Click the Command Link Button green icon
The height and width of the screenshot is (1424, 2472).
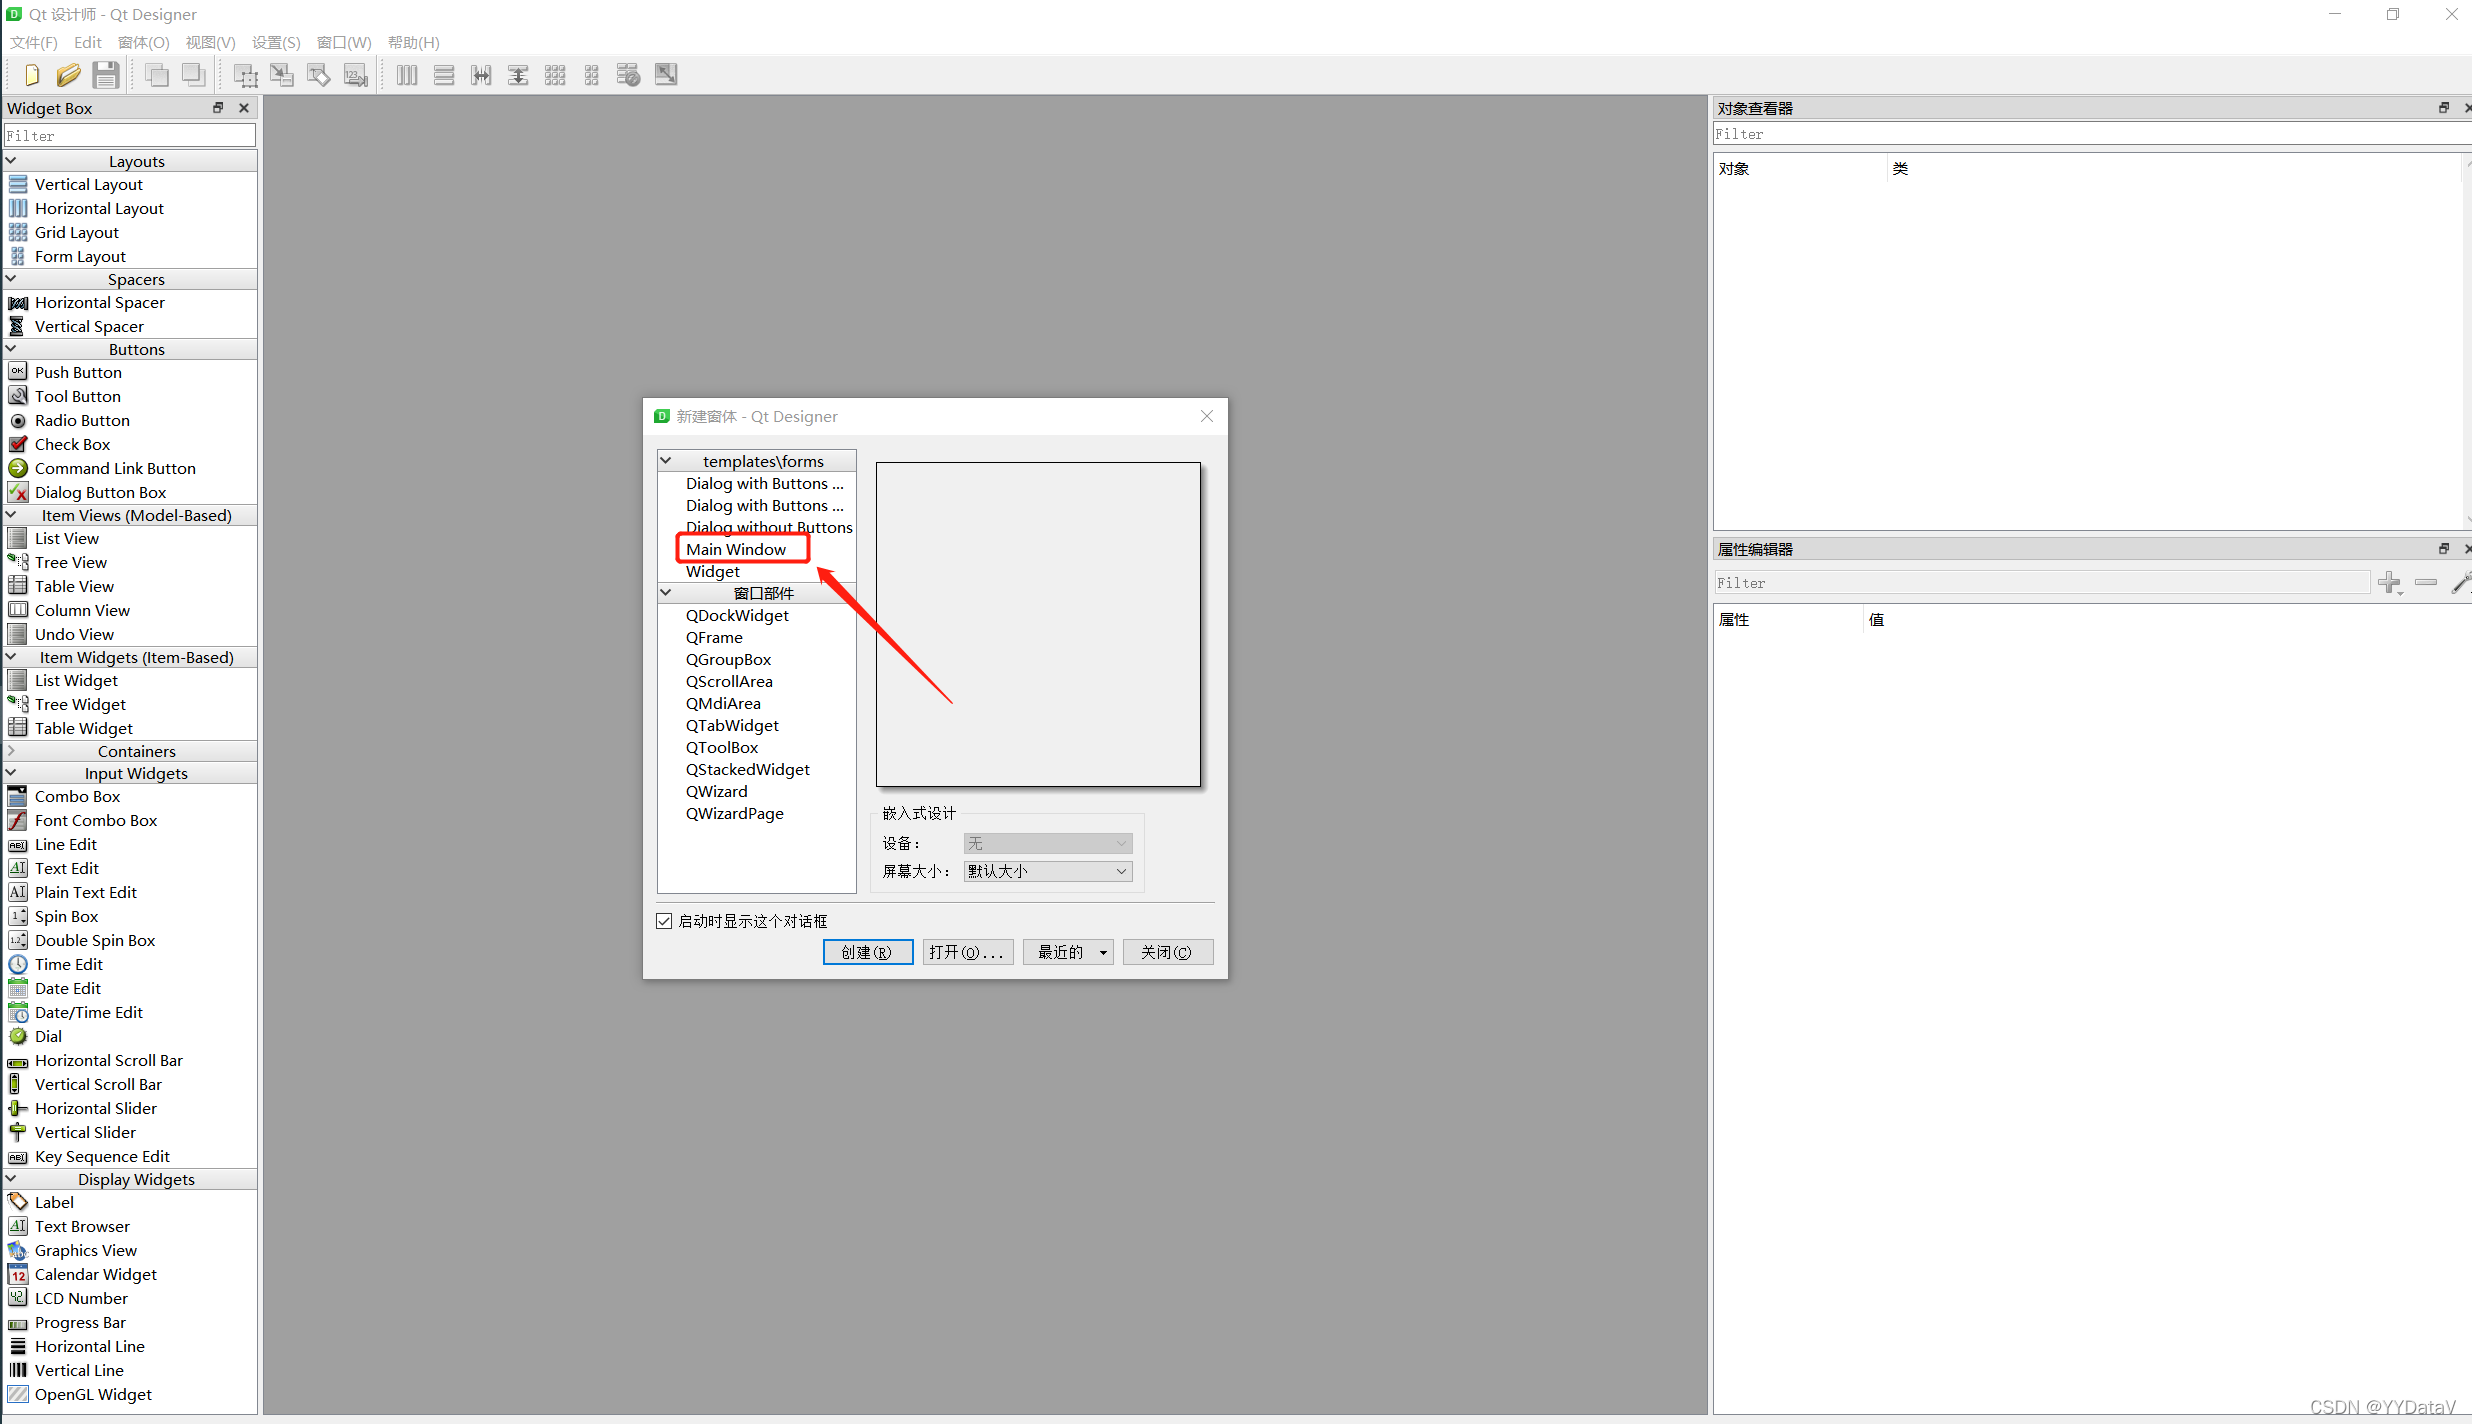[18, 468]
